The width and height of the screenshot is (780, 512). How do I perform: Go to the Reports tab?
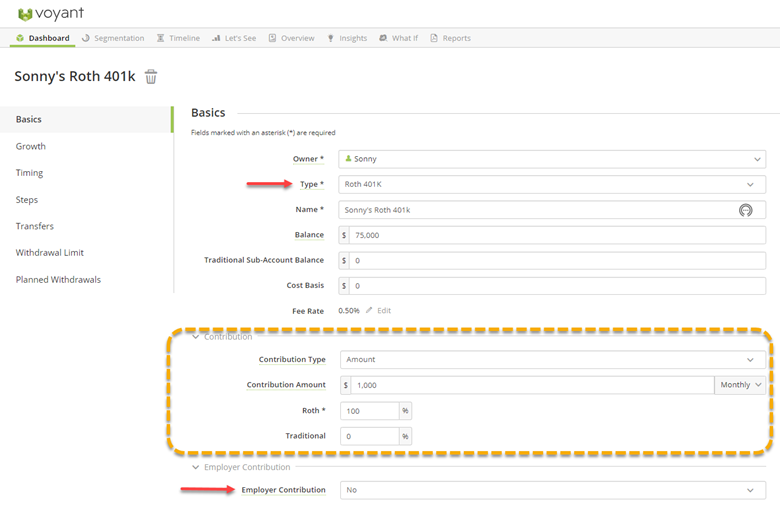[451, 38]
